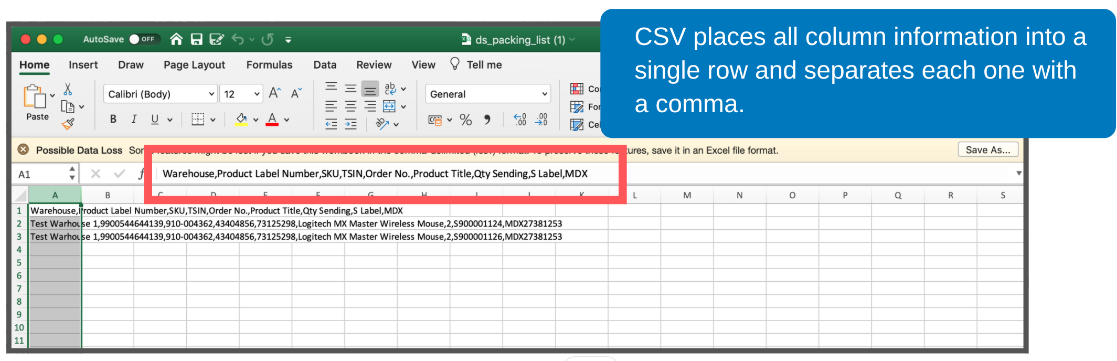The image size is (1117, 361).
Task: Expand the borders options arrow
Action: [x=213, y=120]
